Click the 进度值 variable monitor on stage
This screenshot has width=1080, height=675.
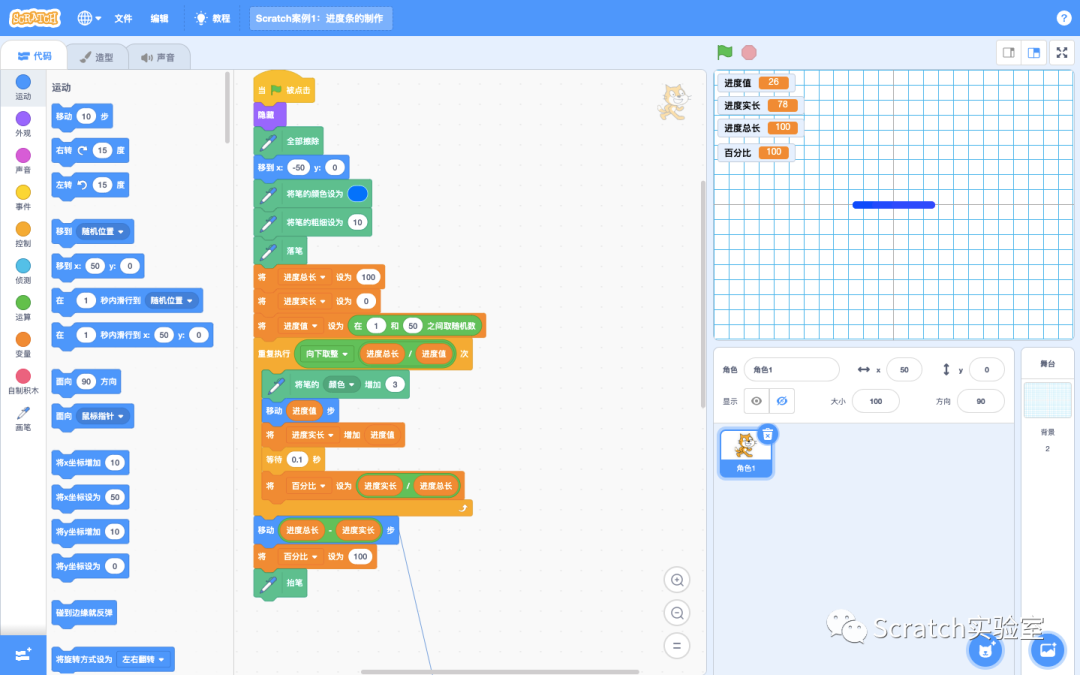click(756, 83)
